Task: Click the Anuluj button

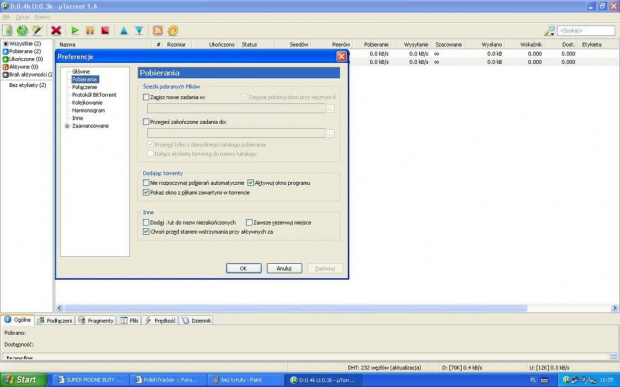Action: (284, 268)
